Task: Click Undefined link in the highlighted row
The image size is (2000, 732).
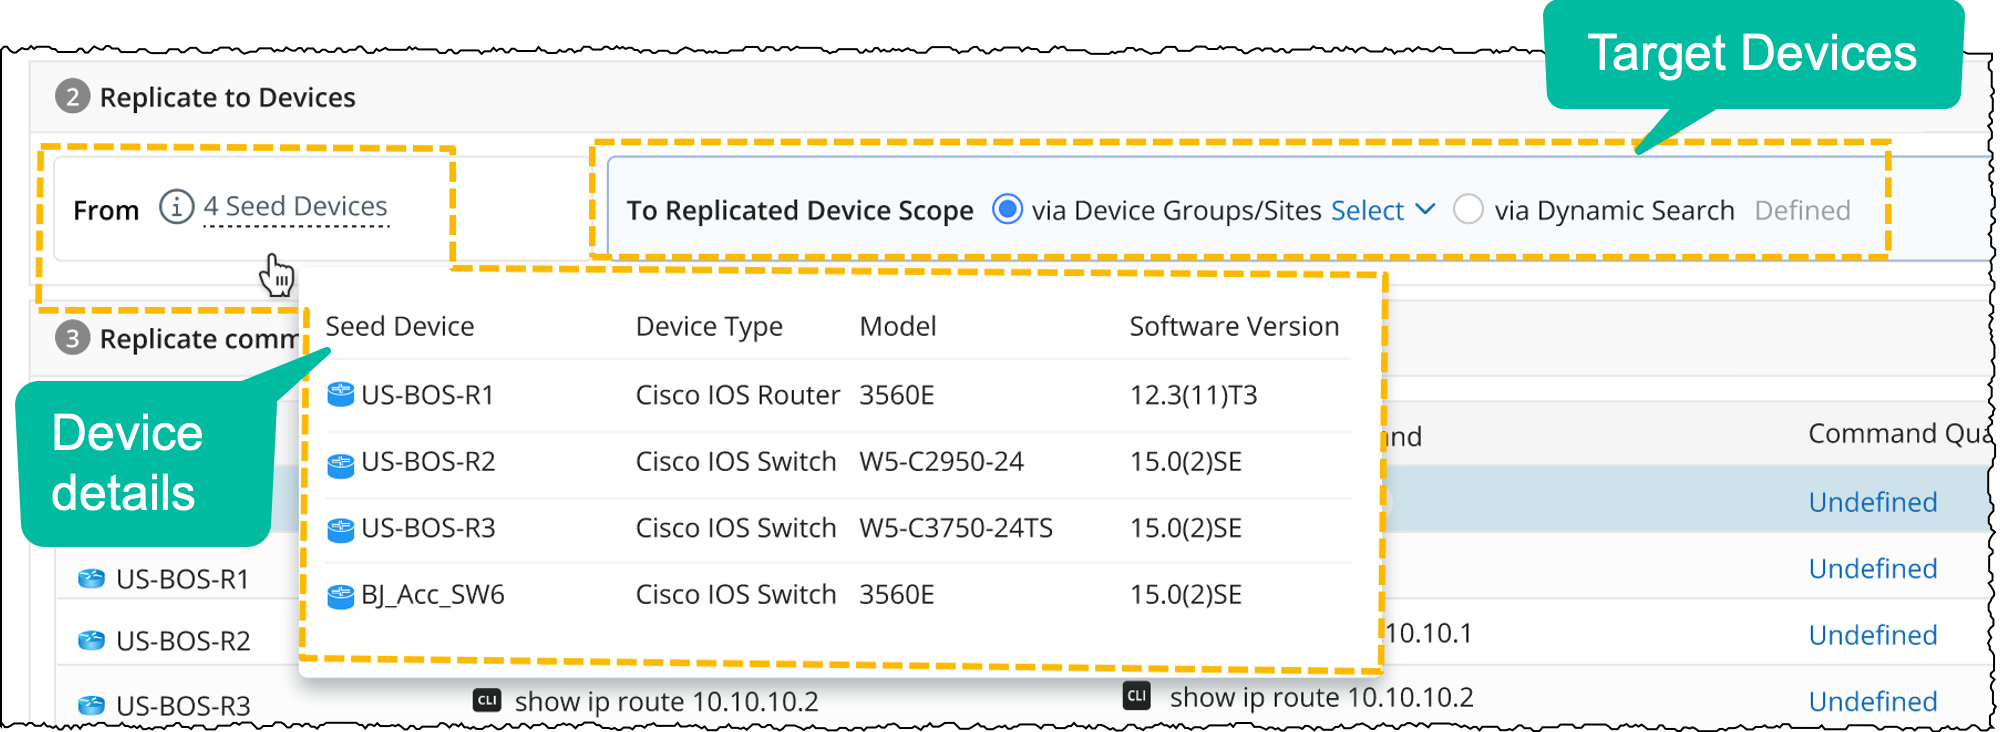Action: pyautogui.click(x=1872, y=502)
